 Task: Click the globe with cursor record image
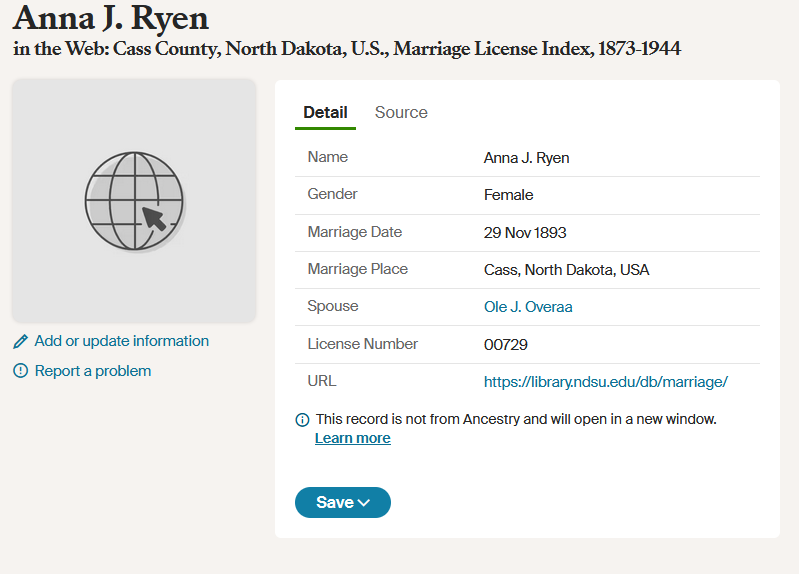point(134,201)
